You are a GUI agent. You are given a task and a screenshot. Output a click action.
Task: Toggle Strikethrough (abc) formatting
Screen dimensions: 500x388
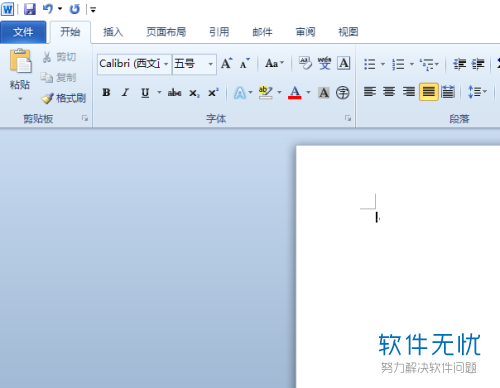click(x=174, y=92)
